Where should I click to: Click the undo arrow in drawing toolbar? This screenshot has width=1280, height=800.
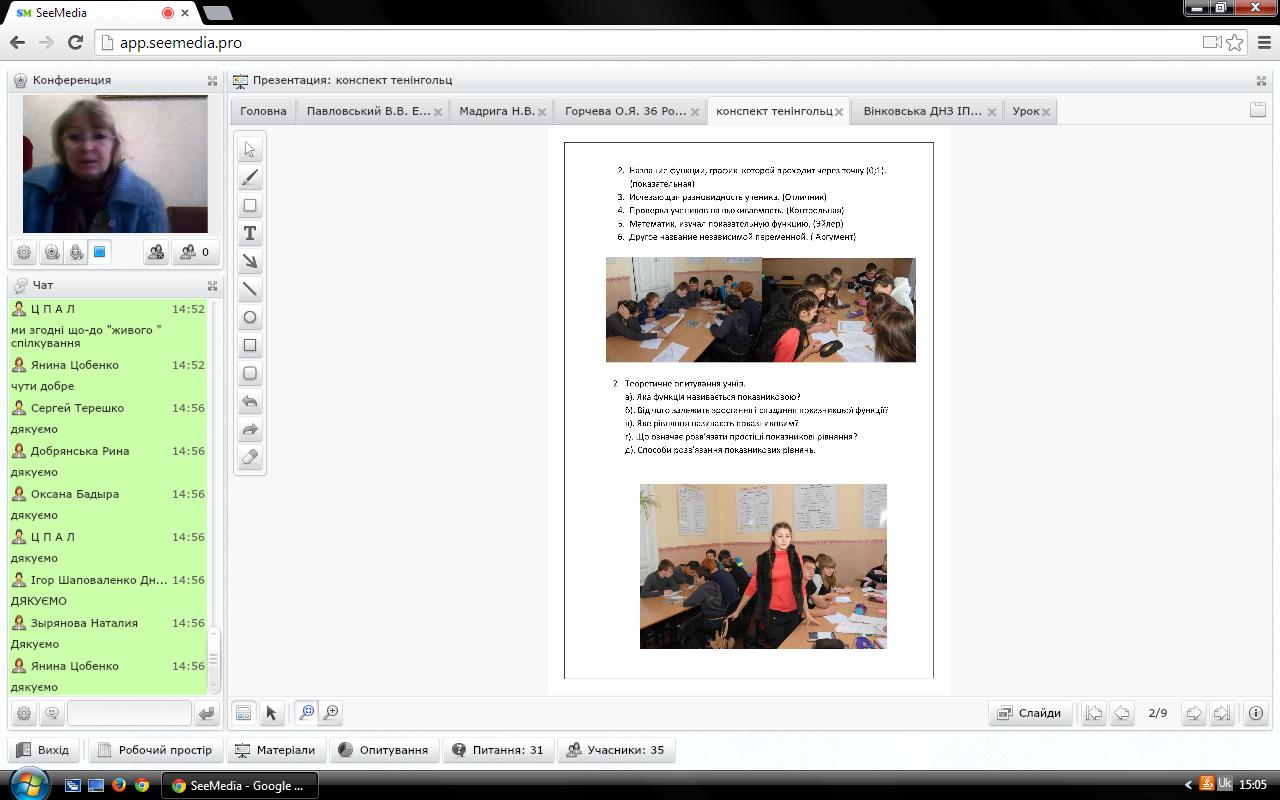tap(250, 402)
